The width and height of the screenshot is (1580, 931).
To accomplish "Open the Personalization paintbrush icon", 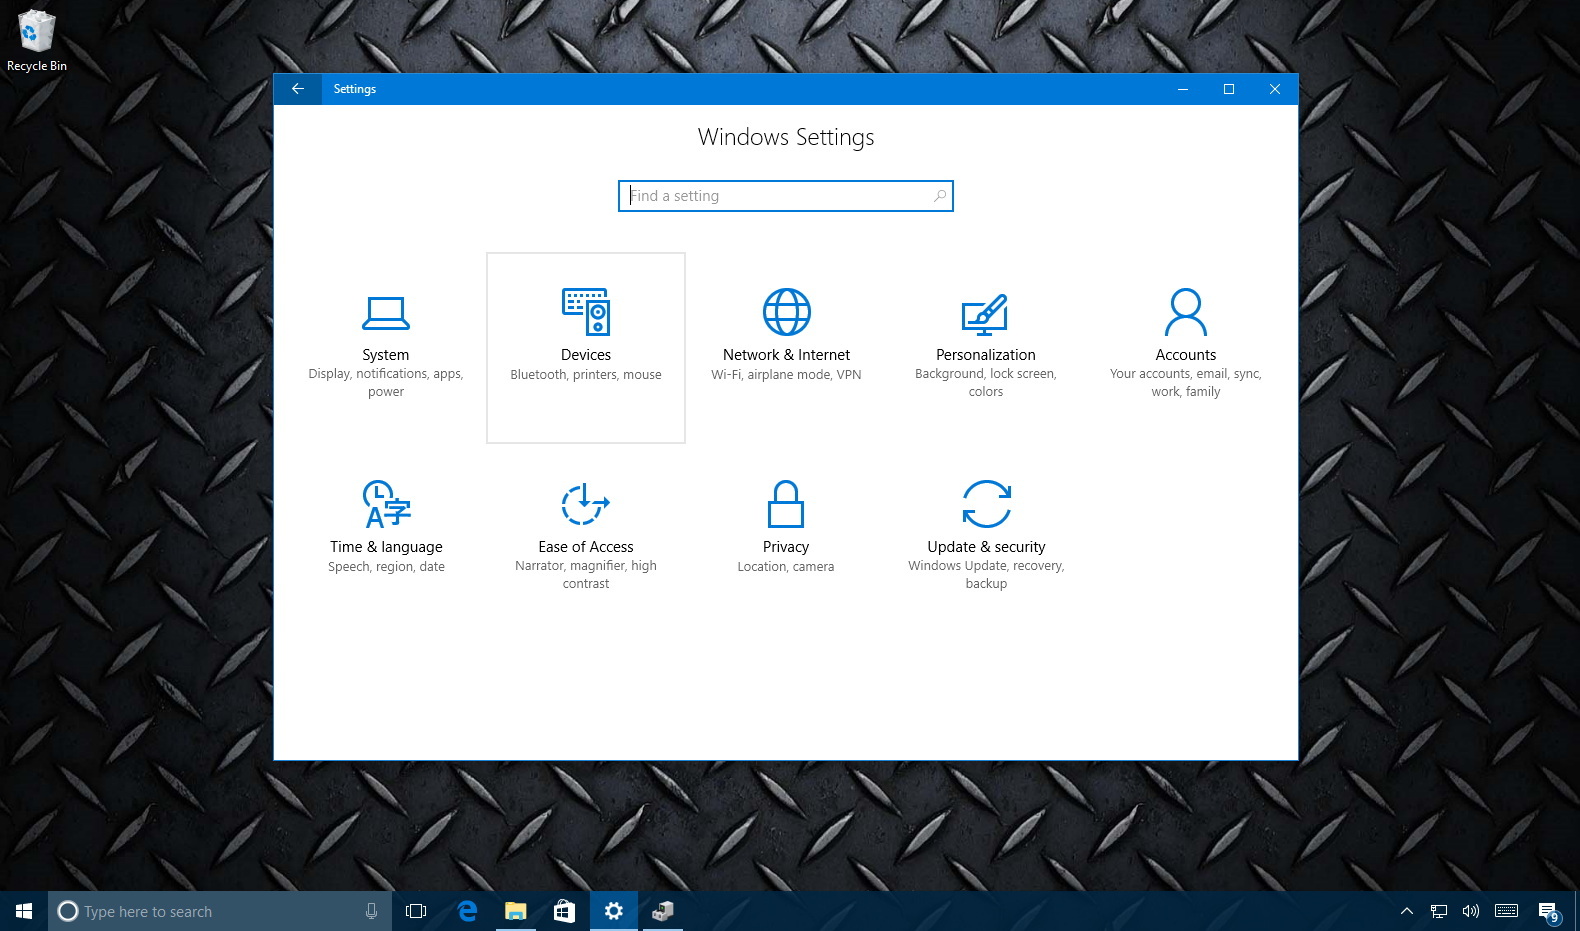I will pyautogui.click(x=985, y=314).
